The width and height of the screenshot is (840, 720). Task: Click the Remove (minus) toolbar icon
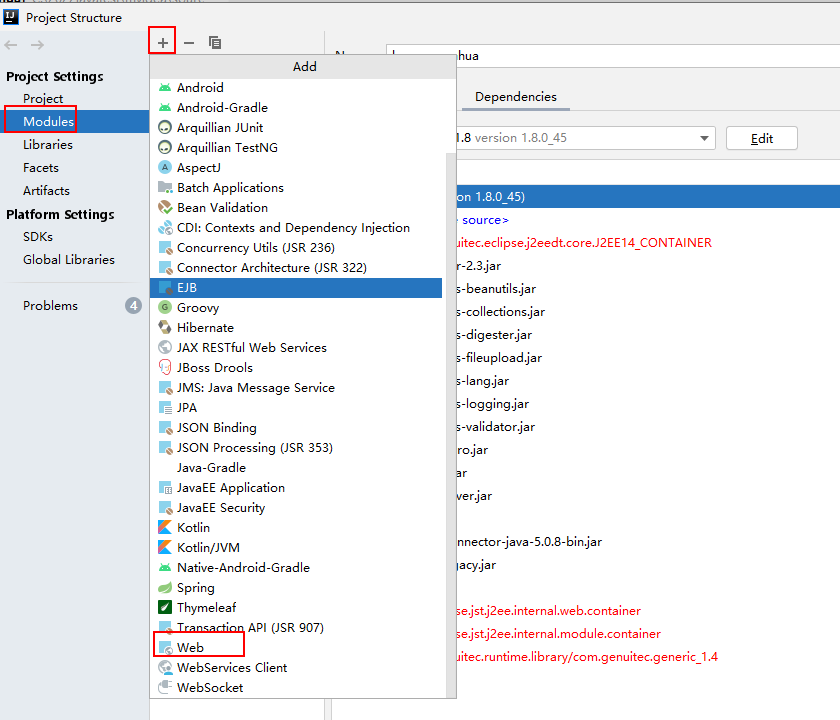tap(189, 42)
